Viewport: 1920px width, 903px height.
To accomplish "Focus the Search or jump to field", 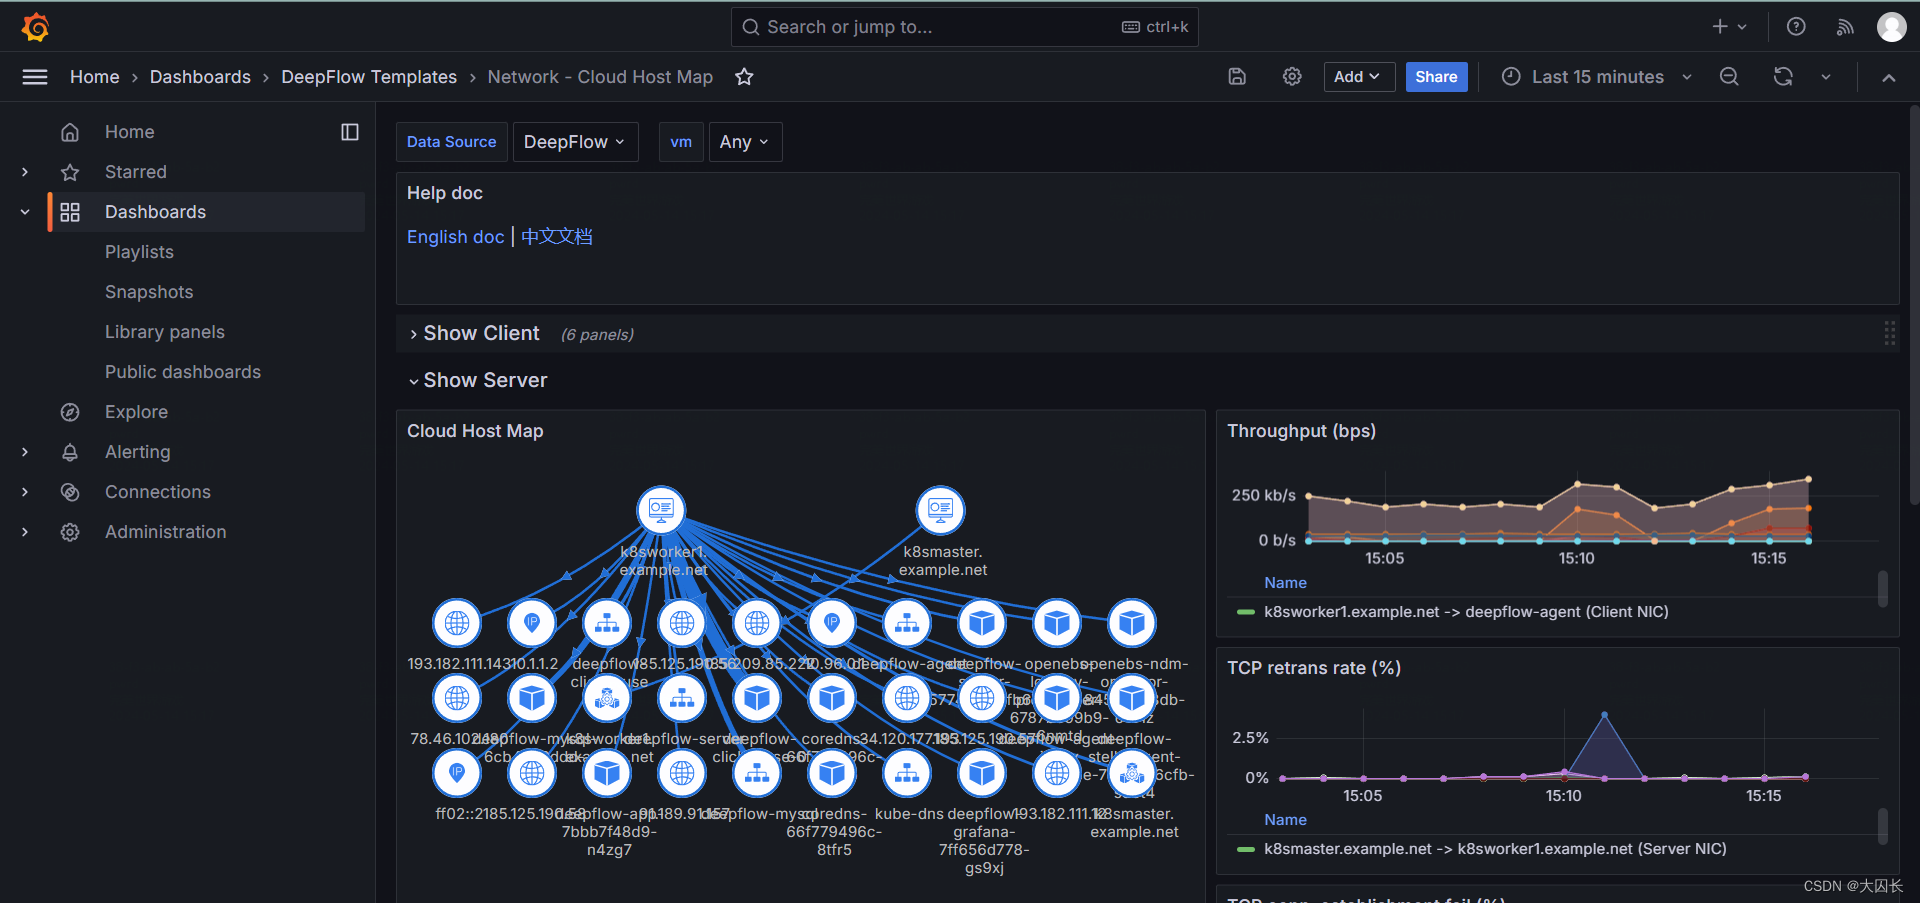I will coord(964,27).
